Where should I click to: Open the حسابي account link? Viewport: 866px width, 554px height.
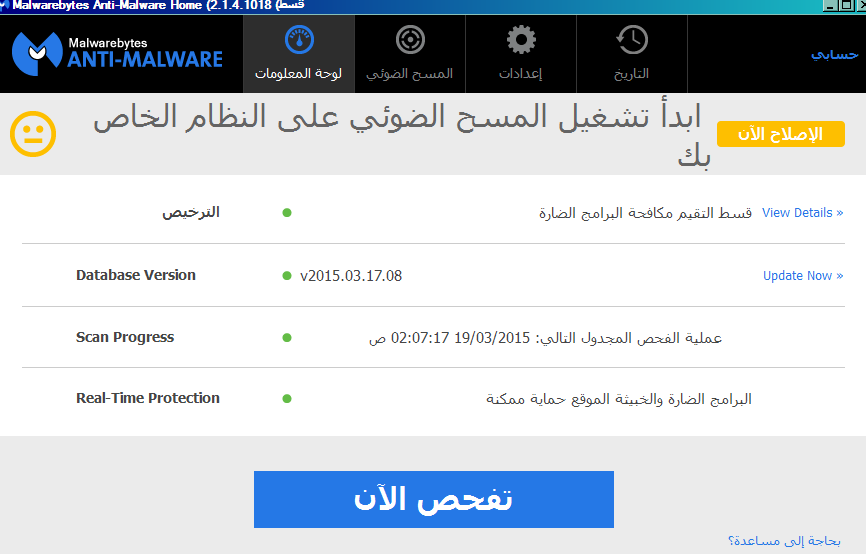[x=834, y=54]
